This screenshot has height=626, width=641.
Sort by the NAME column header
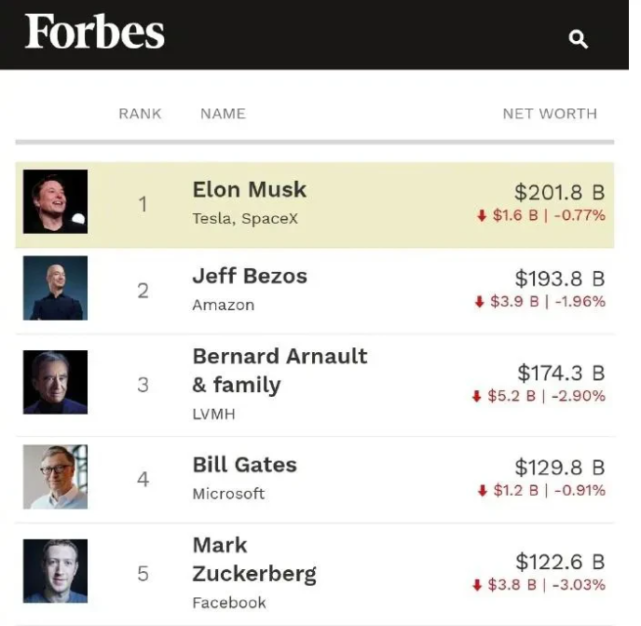click(x=223, y=114)
